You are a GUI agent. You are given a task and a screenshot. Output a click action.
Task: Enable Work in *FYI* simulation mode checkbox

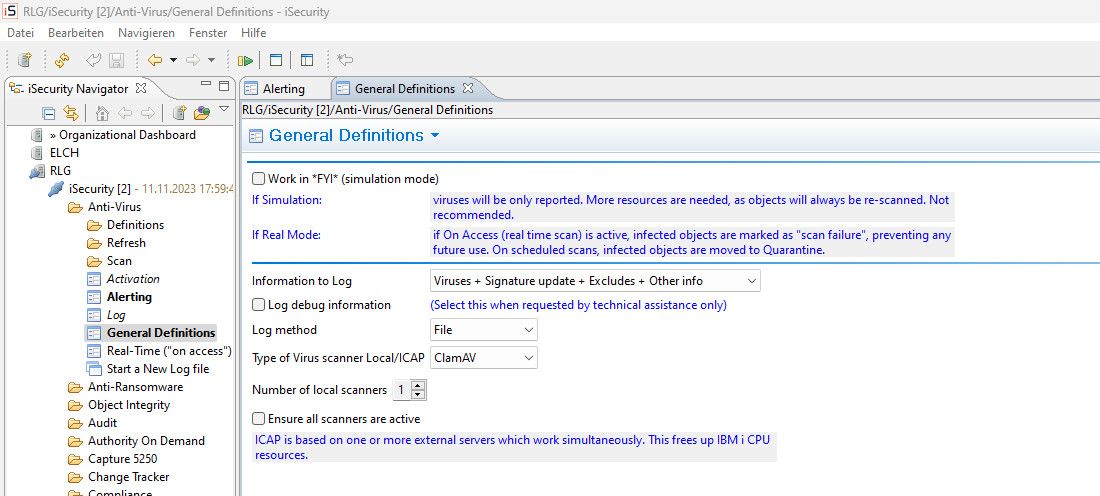(258, 179)
